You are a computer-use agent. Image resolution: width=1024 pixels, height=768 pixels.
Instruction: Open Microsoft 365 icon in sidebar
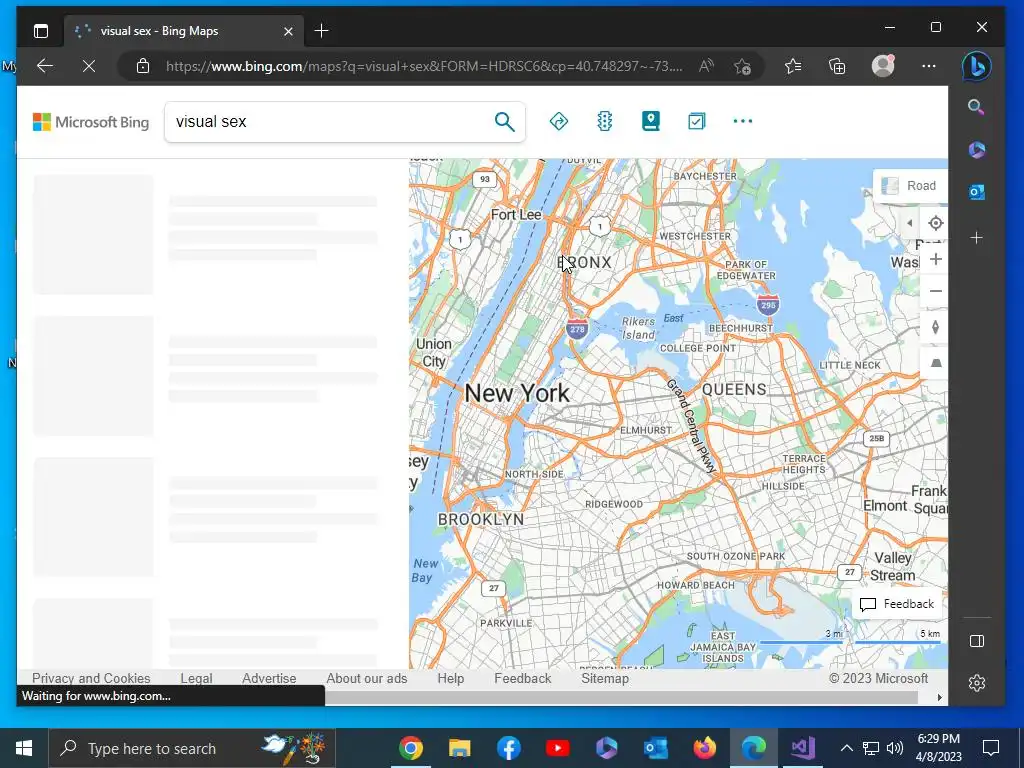pyautogui.click(x=976, y=150)
